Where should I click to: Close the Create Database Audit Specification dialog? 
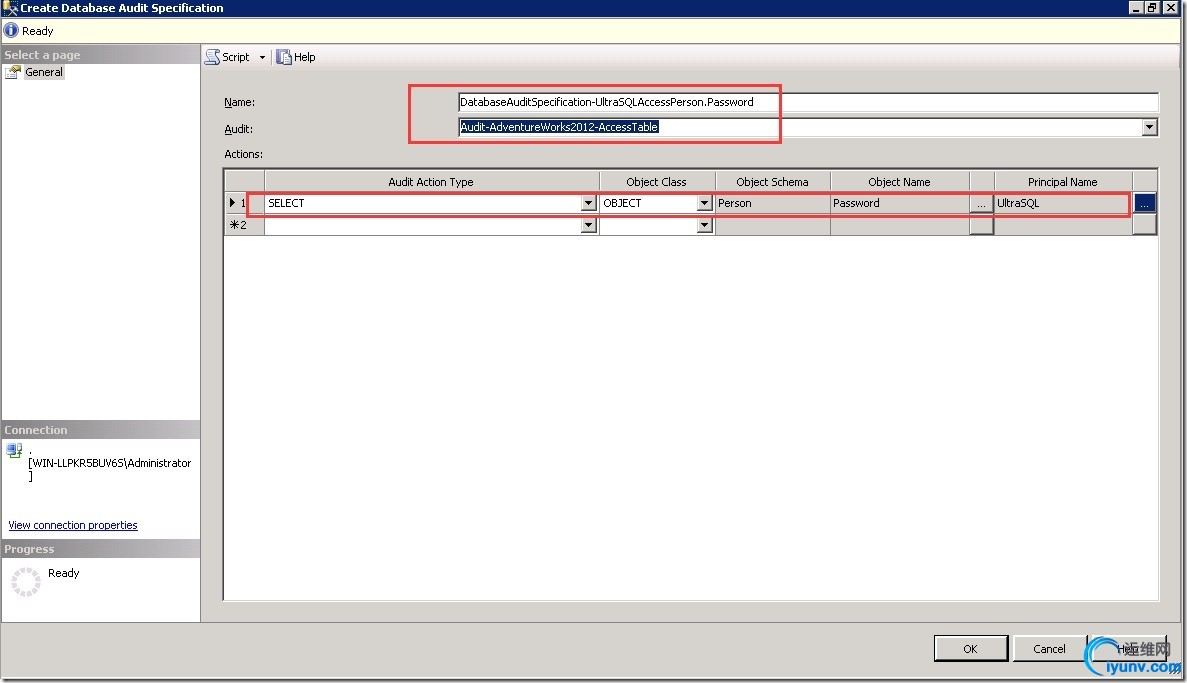tap(1170, 8)
